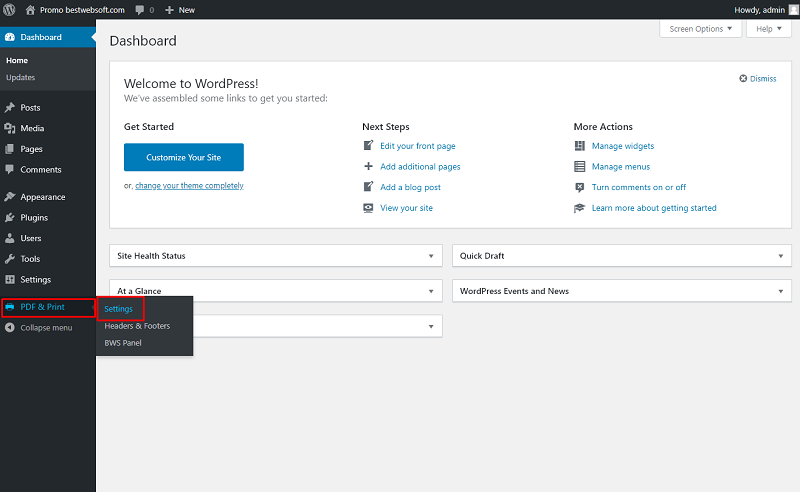Open the Screen Options dropdown

(x=701, y=29)
